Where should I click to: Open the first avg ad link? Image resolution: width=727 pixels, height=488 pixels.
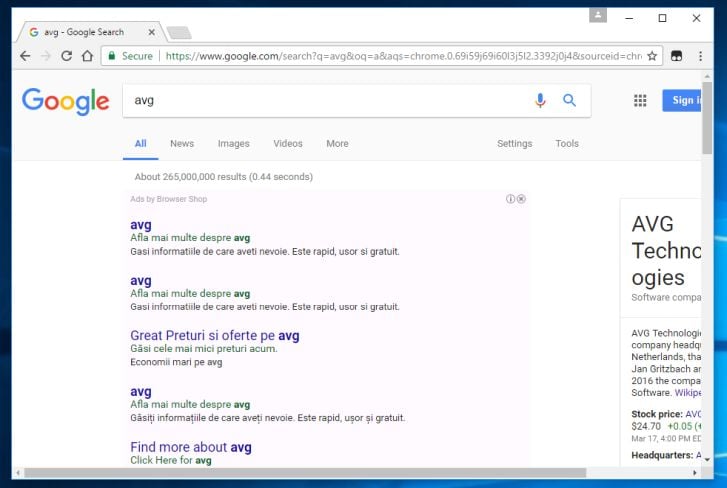140,225
